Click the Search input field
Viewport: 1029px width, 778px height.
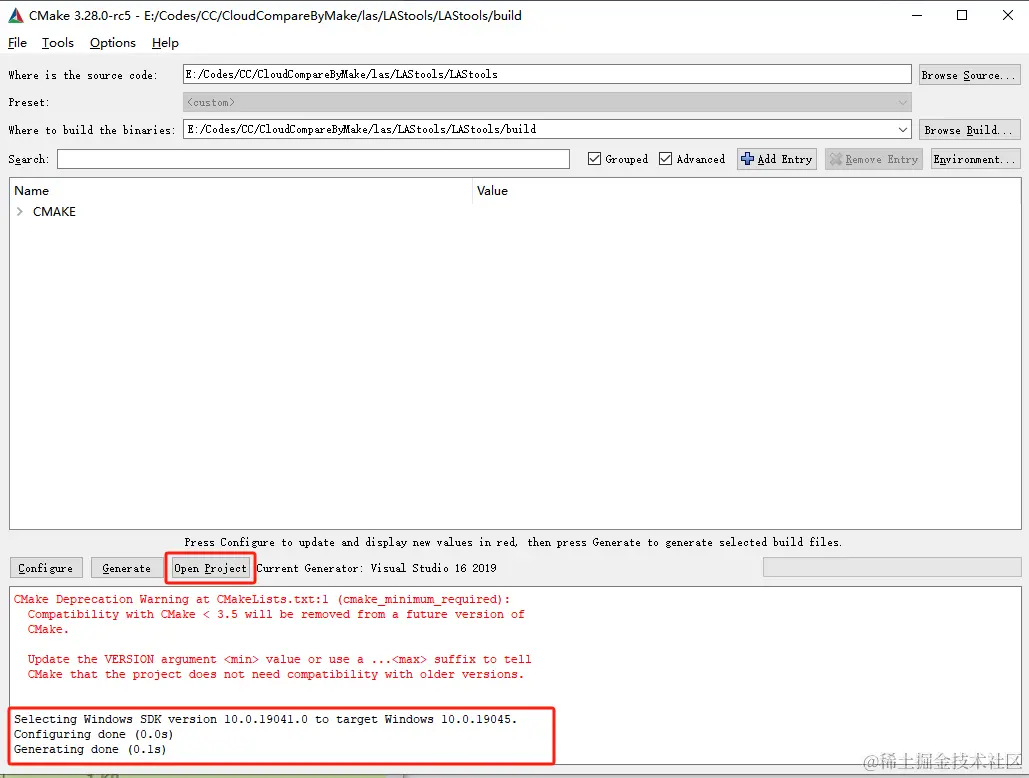(313, 159)
